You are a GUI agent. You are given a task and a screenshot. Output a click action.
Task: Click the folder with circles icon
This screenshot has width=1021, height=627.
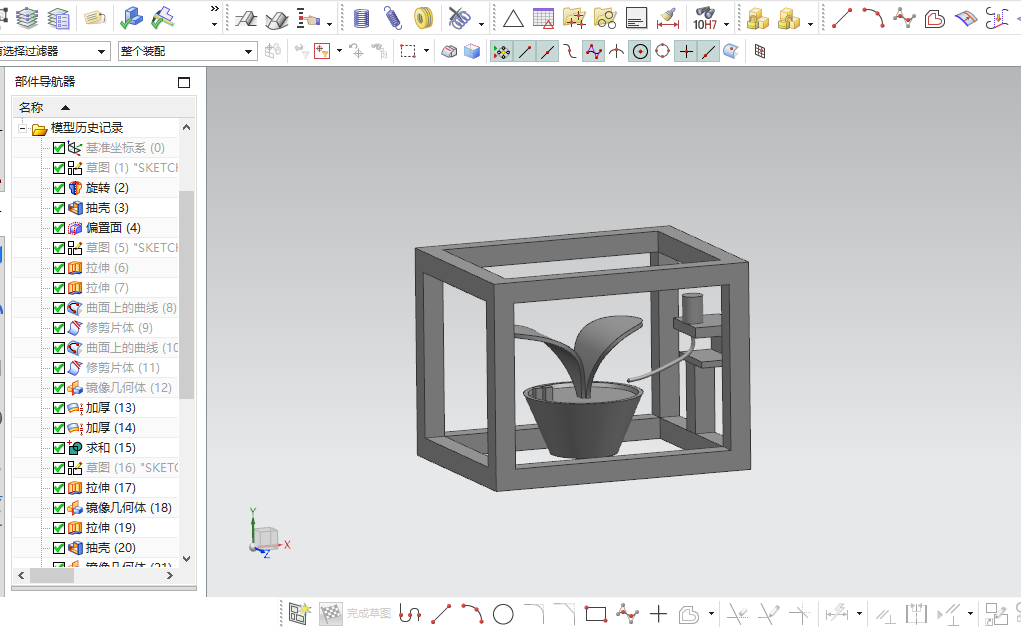click(605, 18)
